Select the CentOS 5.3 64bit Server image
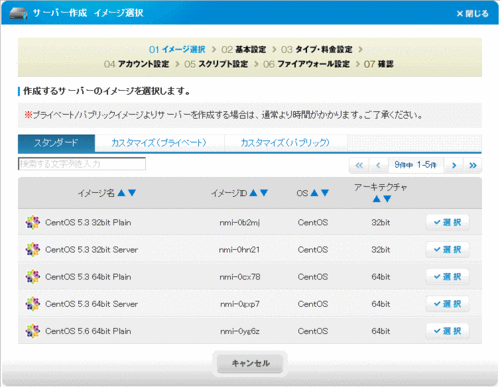Screen dimensions: 500x387 448,304
